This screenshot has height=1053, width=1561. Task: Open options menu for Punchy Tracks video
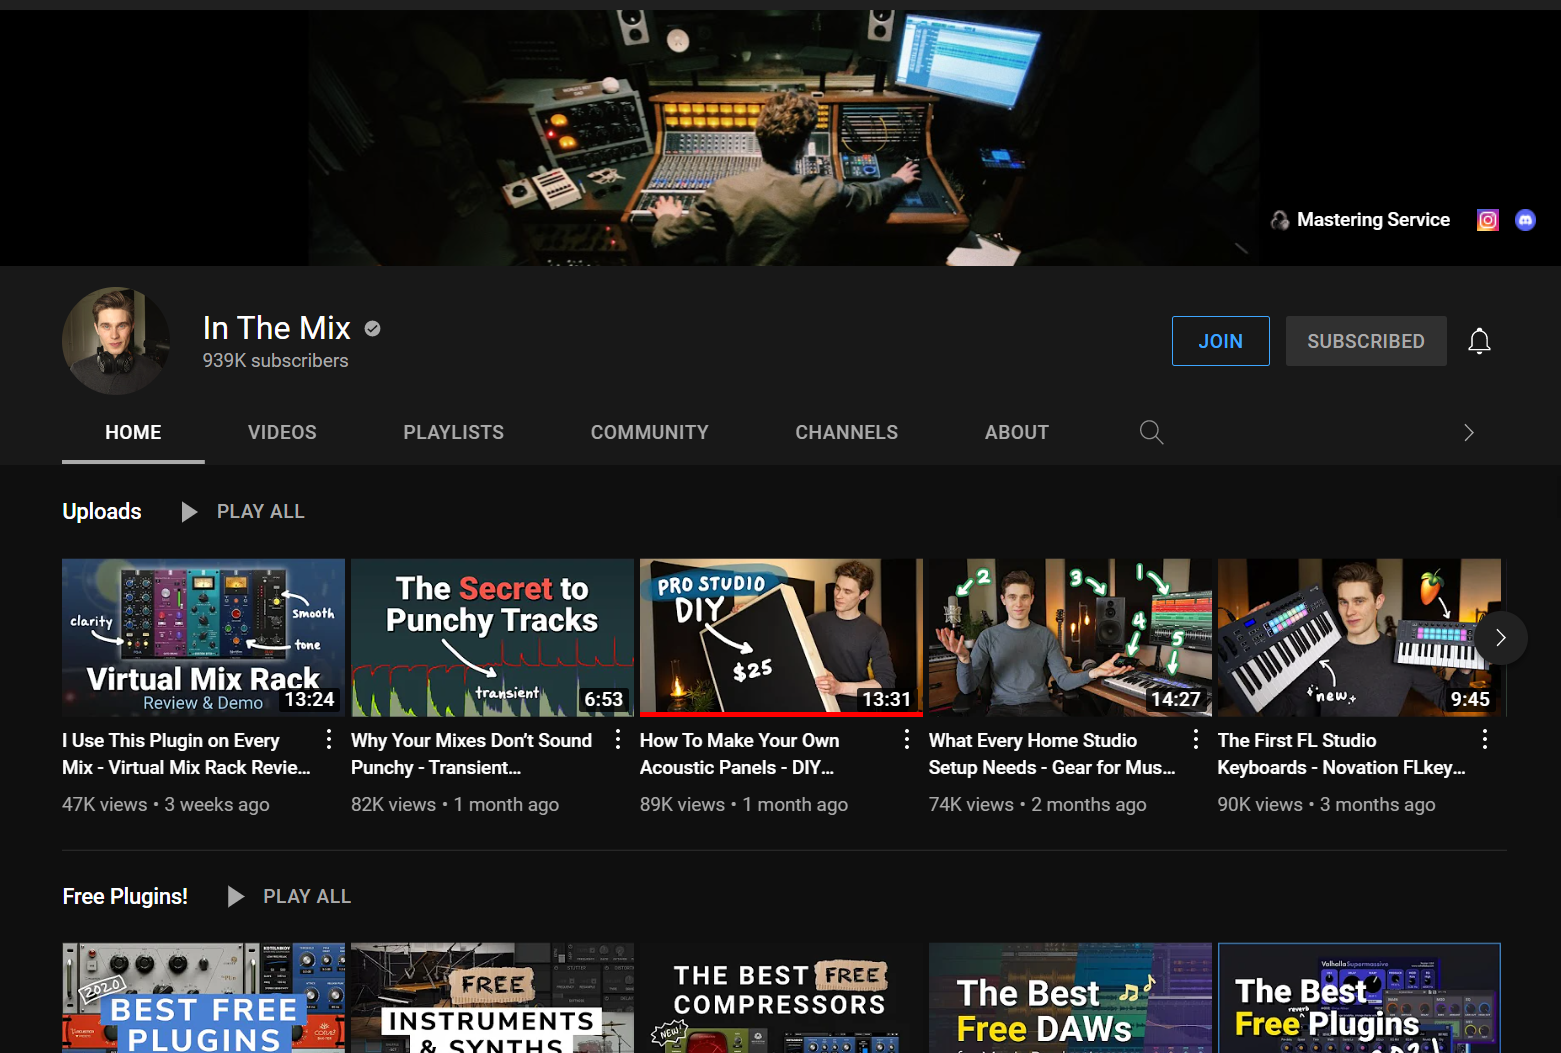[617, 740]
